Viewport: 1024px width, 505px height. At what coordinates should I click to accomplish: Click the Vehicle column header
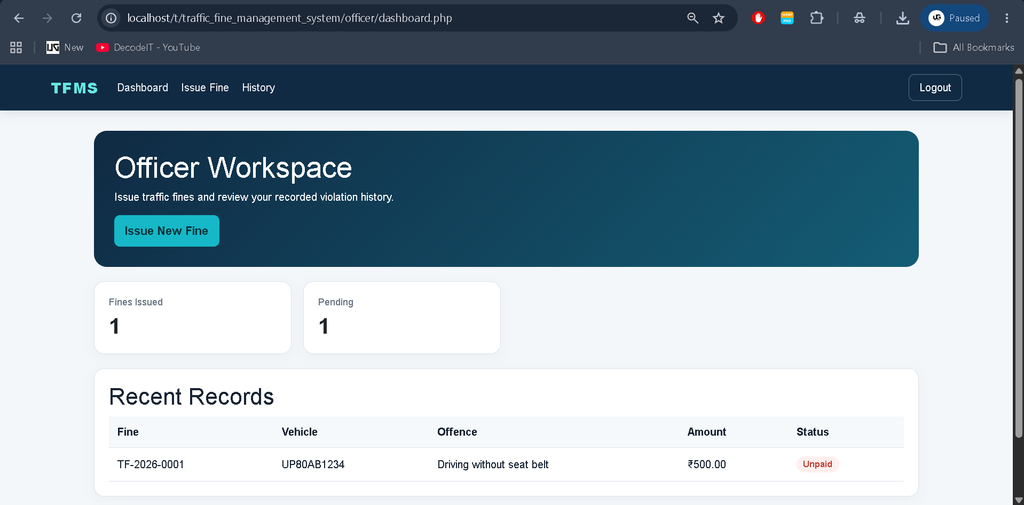click(x=299, y=432)
